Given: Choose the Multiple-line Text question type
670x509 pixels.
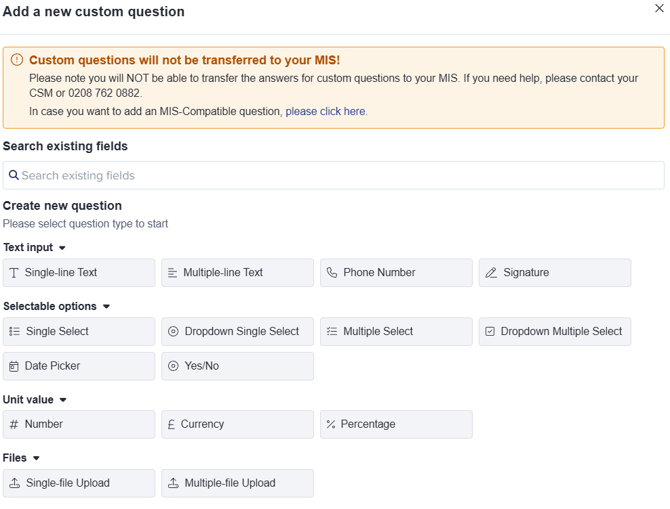Looking at the screenshot, I should [237, 272].
